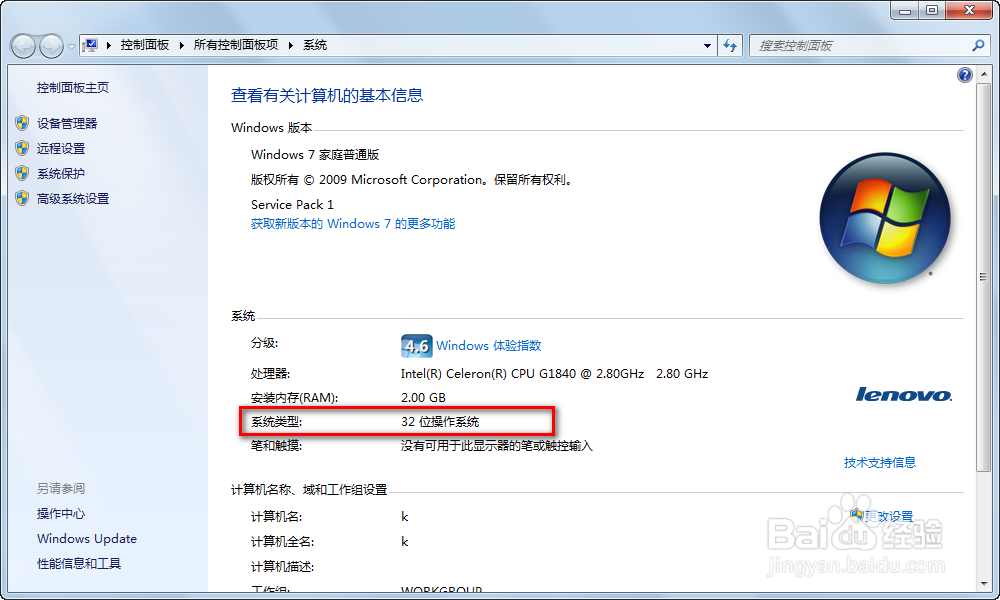
Task: Click the shield icon beside 设备管理器
Action: point(22,123)
